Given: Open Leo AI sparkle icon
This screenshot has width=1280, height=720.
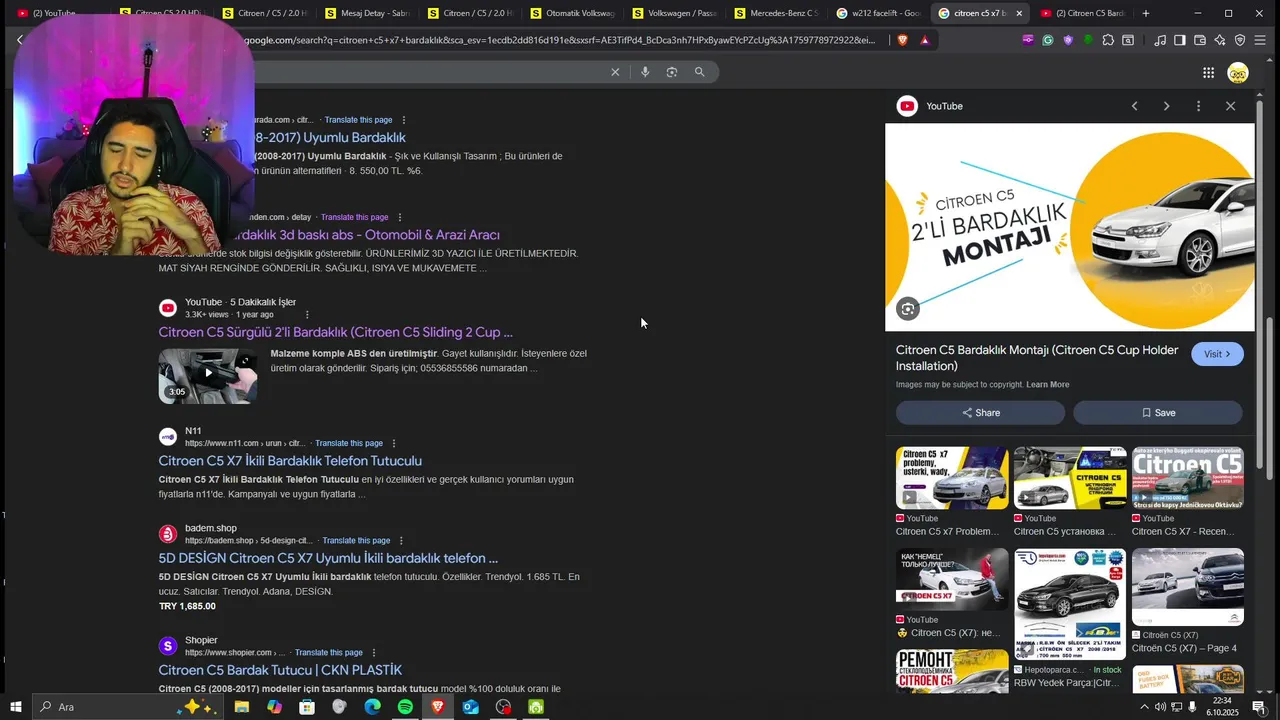Looking at the screenshot, I should 1220,40.
